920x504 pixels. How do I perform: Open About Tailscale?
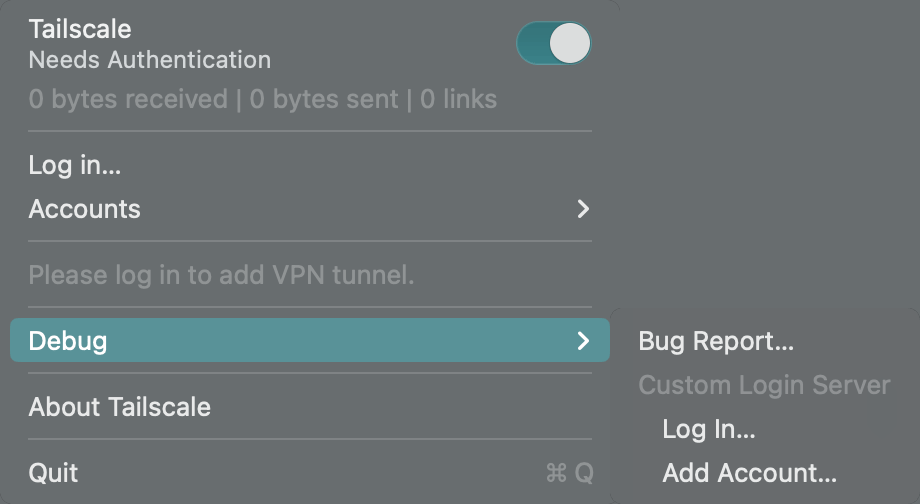click(x=120, y=407)
